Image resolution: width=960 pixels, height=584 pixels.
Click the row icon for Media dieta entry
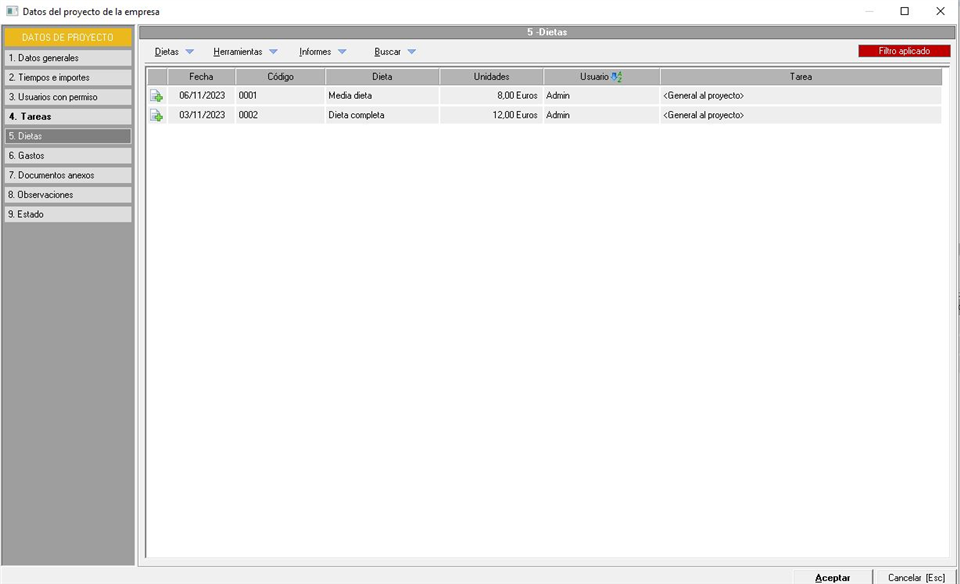156,96
